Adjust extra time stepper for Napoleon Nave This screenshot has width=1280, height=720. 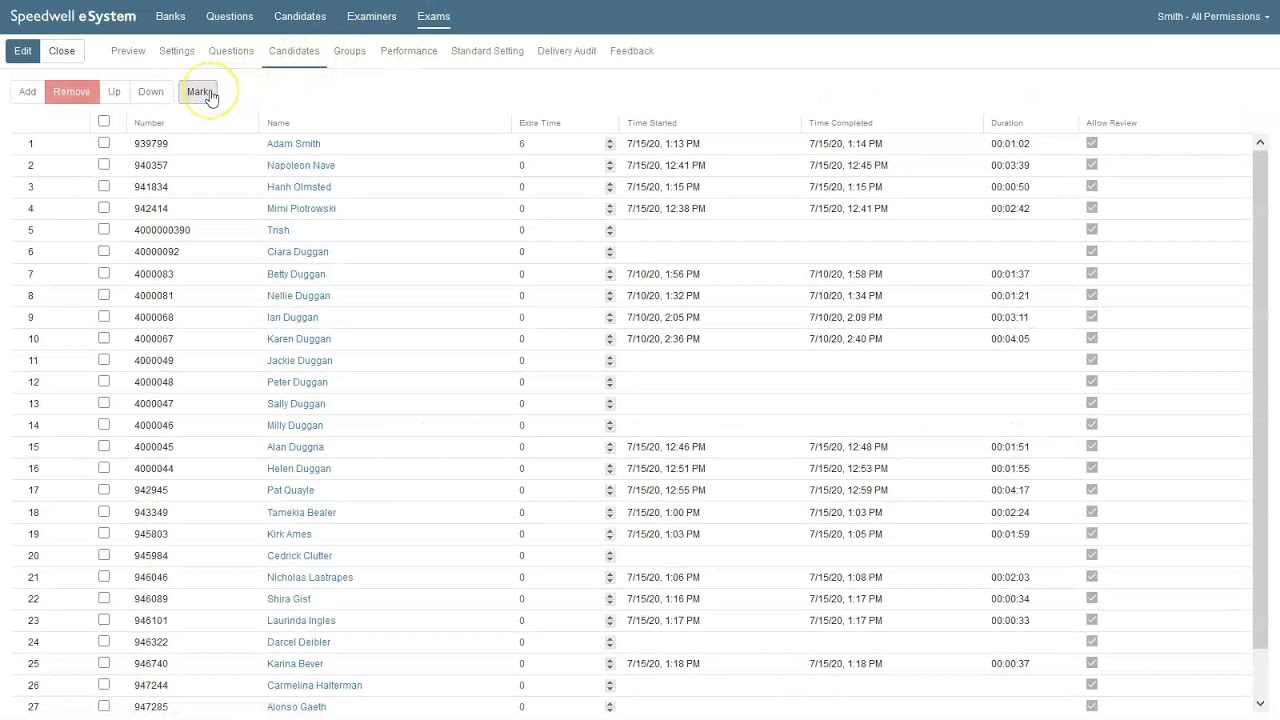click(609, 166)
